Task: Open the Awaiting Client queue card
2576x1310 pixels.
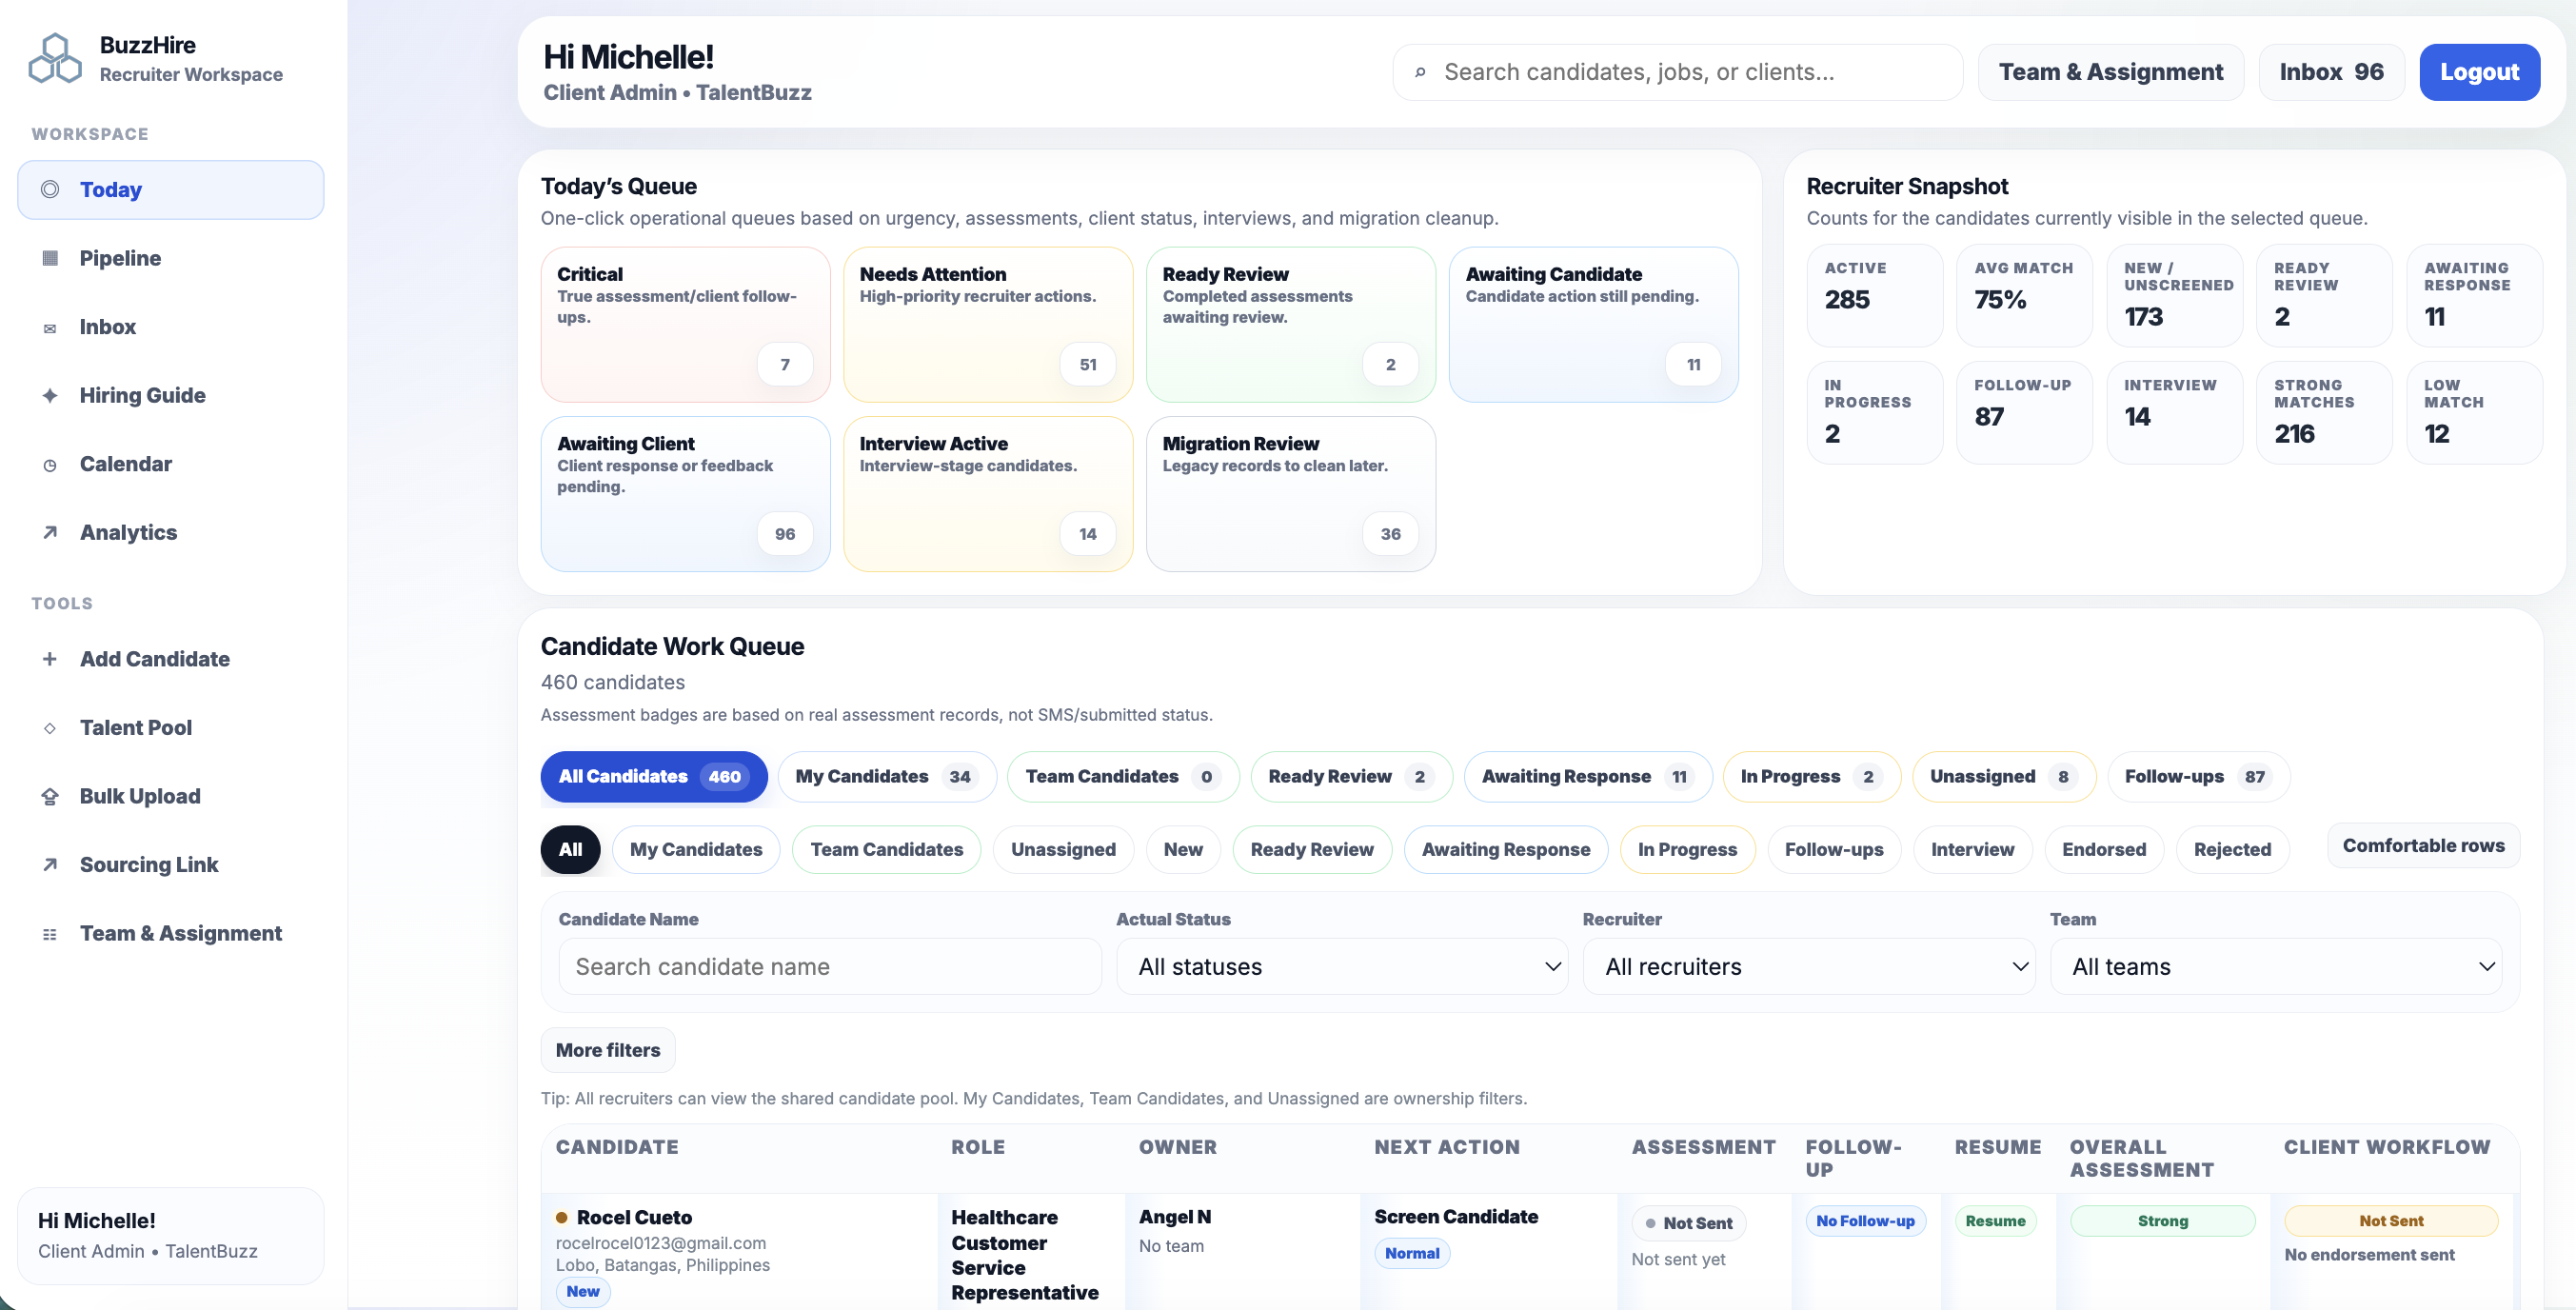Action: click(x=685, y=494)
